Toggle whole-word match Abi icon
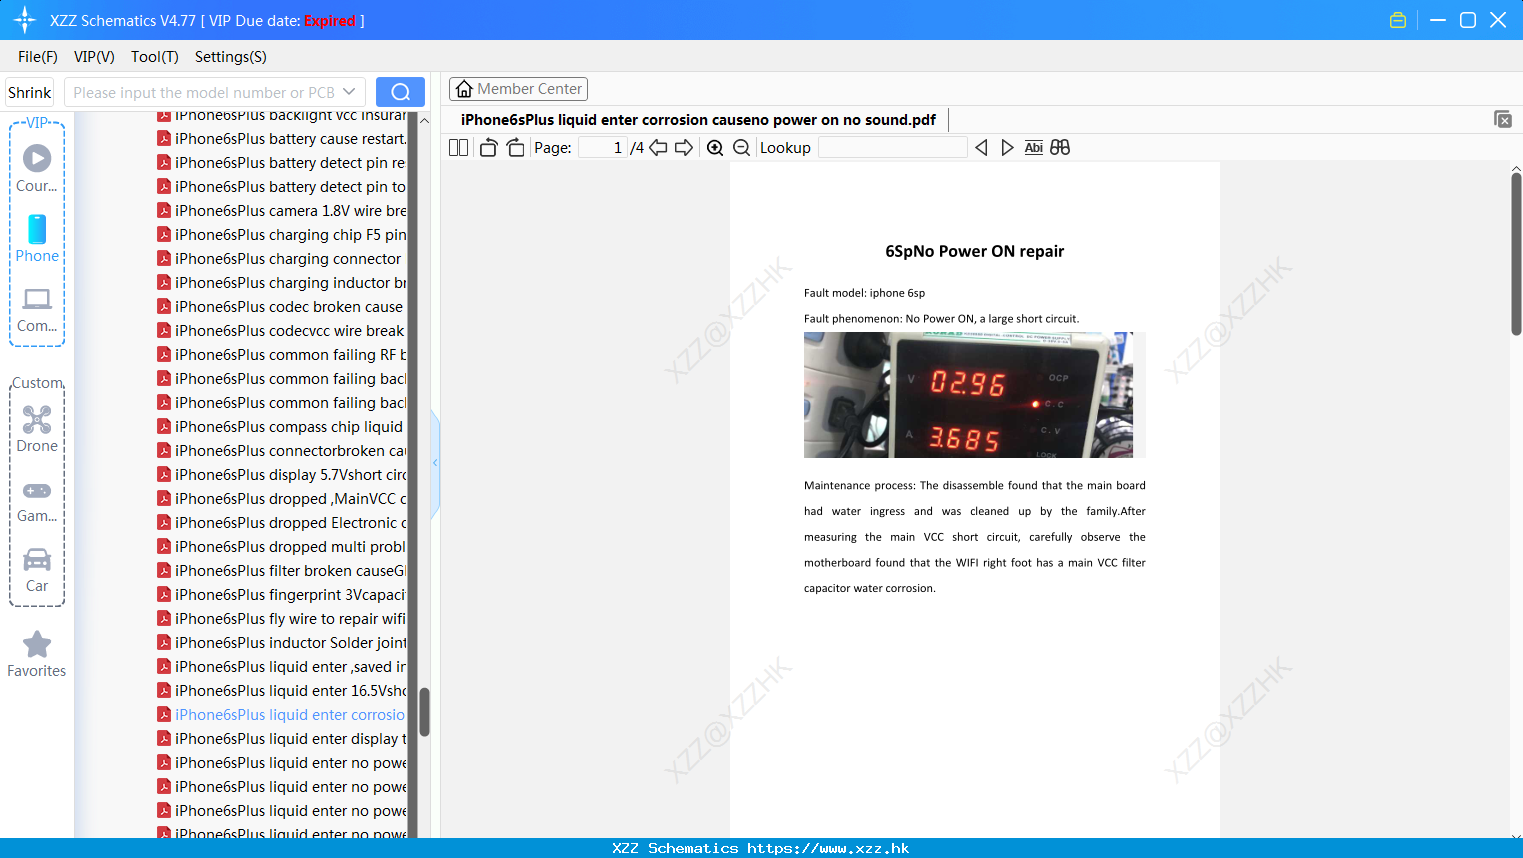 coord(1033,148)
